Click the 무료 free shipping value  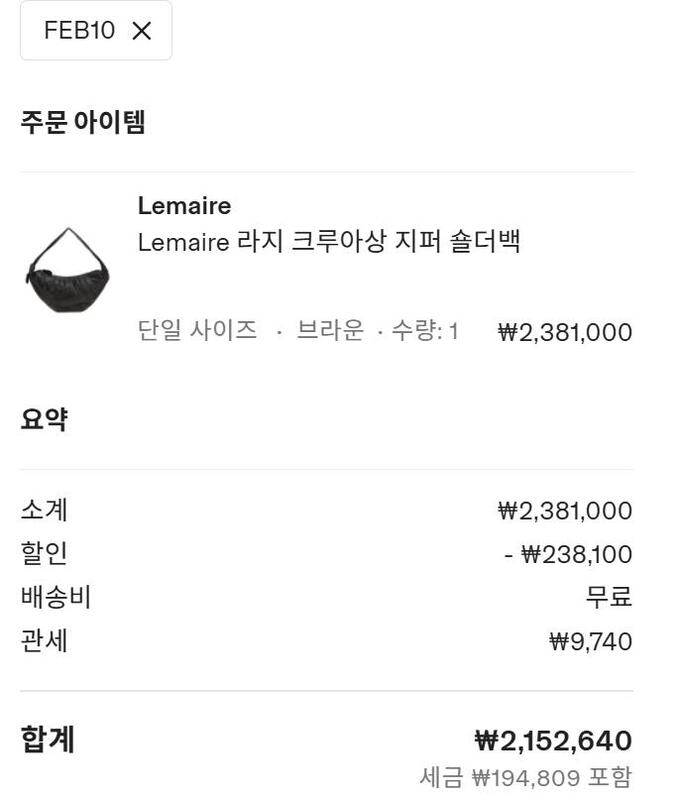608,598
